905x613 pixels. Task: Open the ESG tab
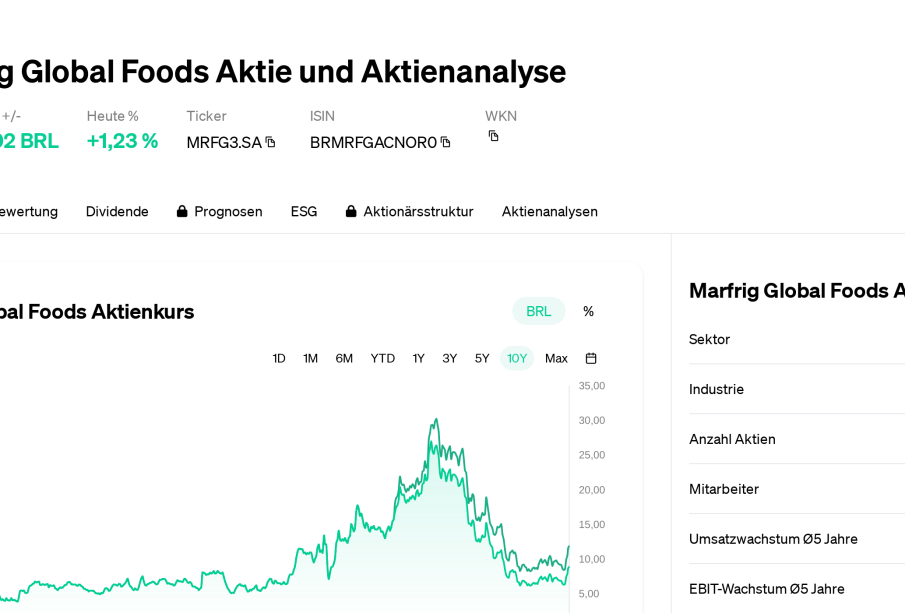tap(304, 212)
